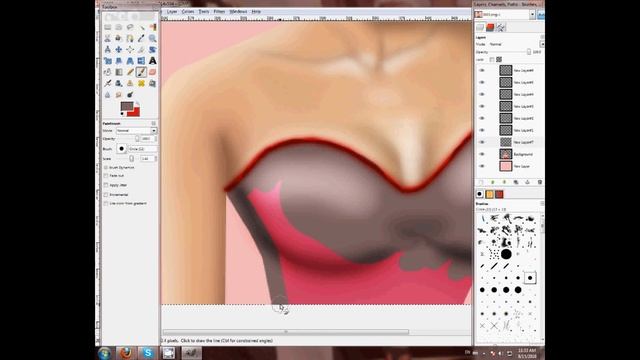The height and width of the screenshot is (360, 640).
Task: Select the Move tool
Action: coord(118,49)
